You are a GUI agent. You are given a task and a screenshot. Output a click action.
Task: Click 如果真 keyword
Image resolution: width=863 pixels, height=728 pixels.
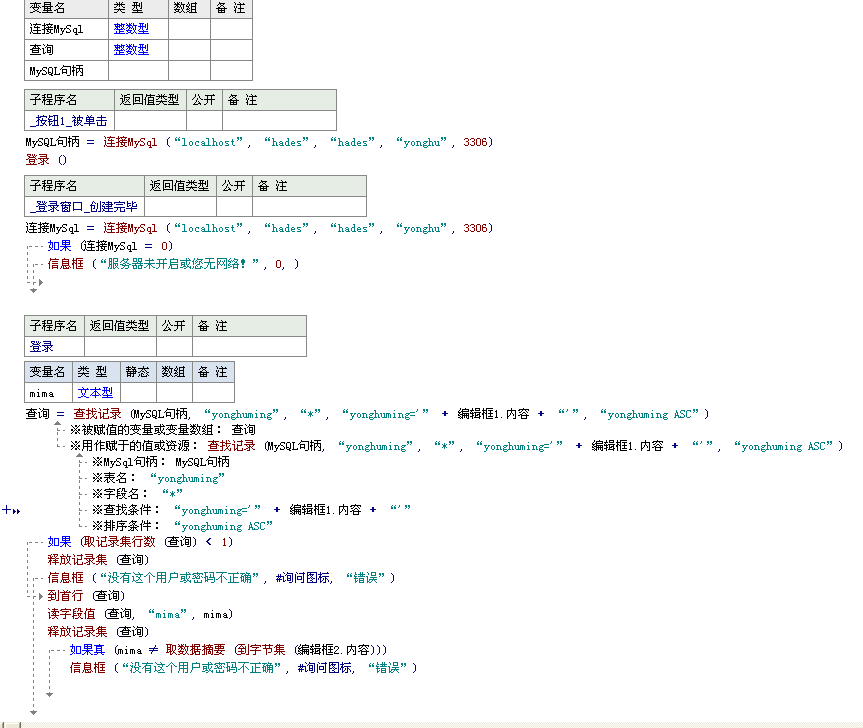[x=87, y=649]
